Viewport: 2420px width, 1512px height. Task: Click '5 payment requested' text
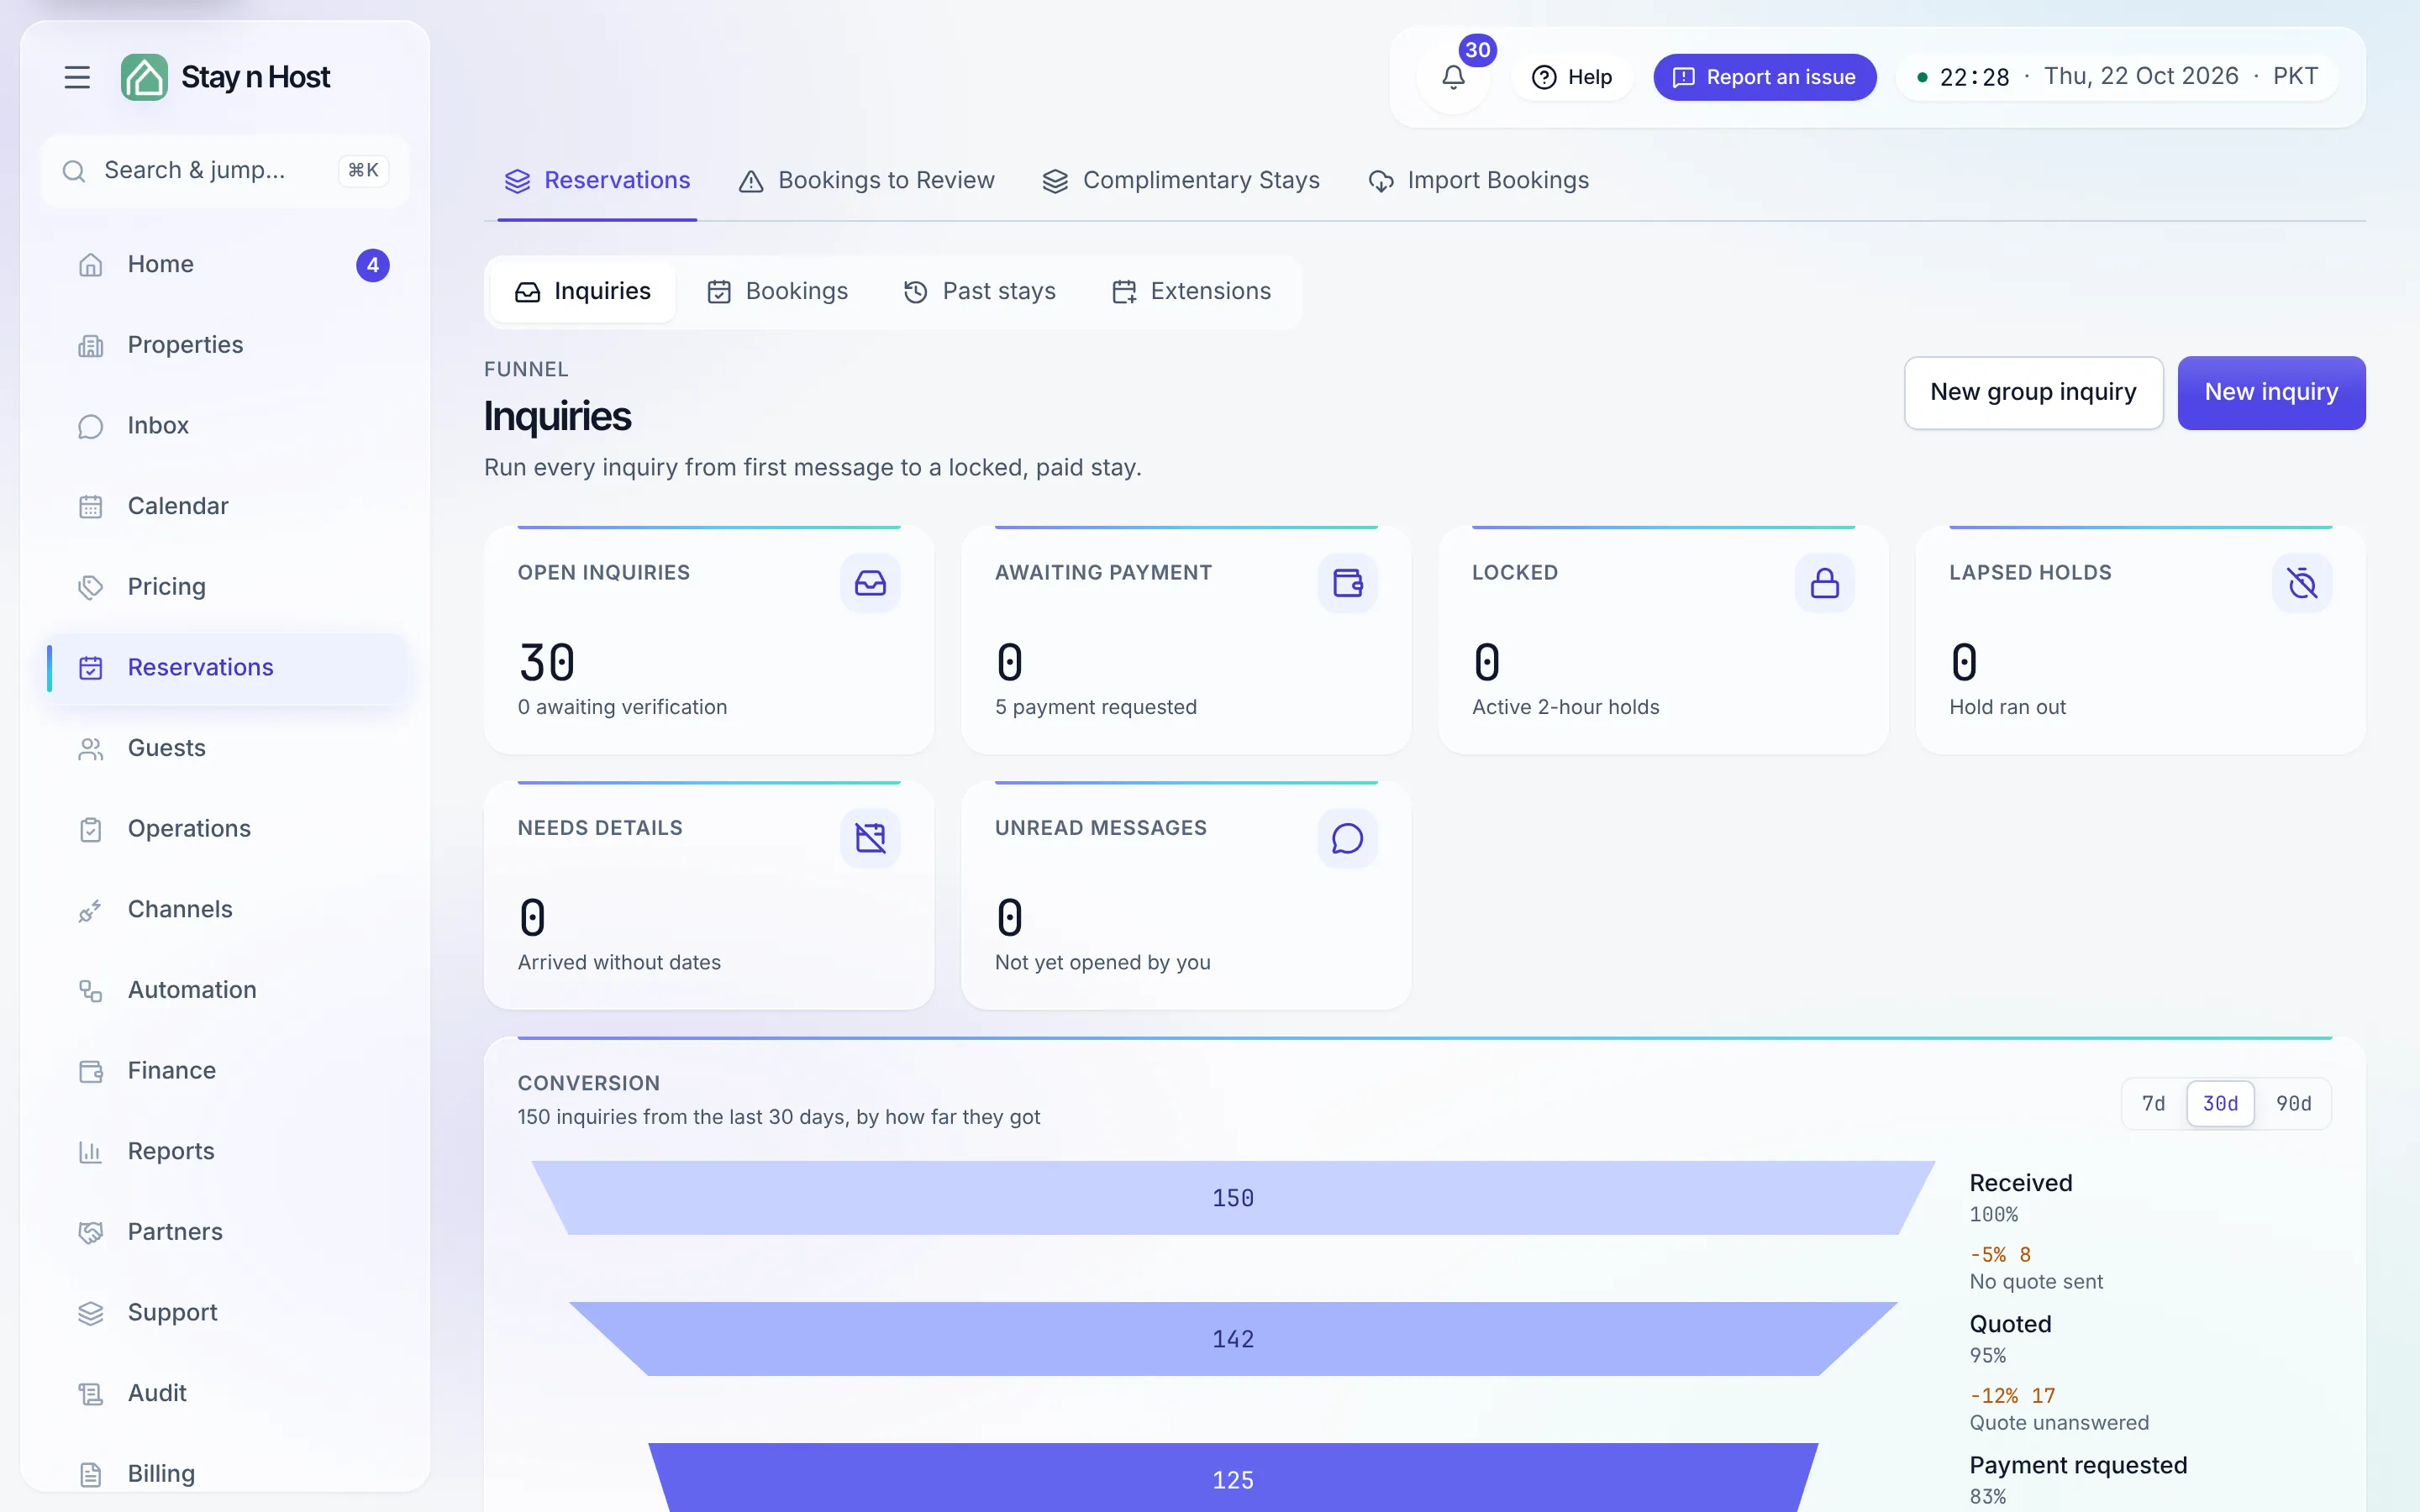coord(1095,707)
